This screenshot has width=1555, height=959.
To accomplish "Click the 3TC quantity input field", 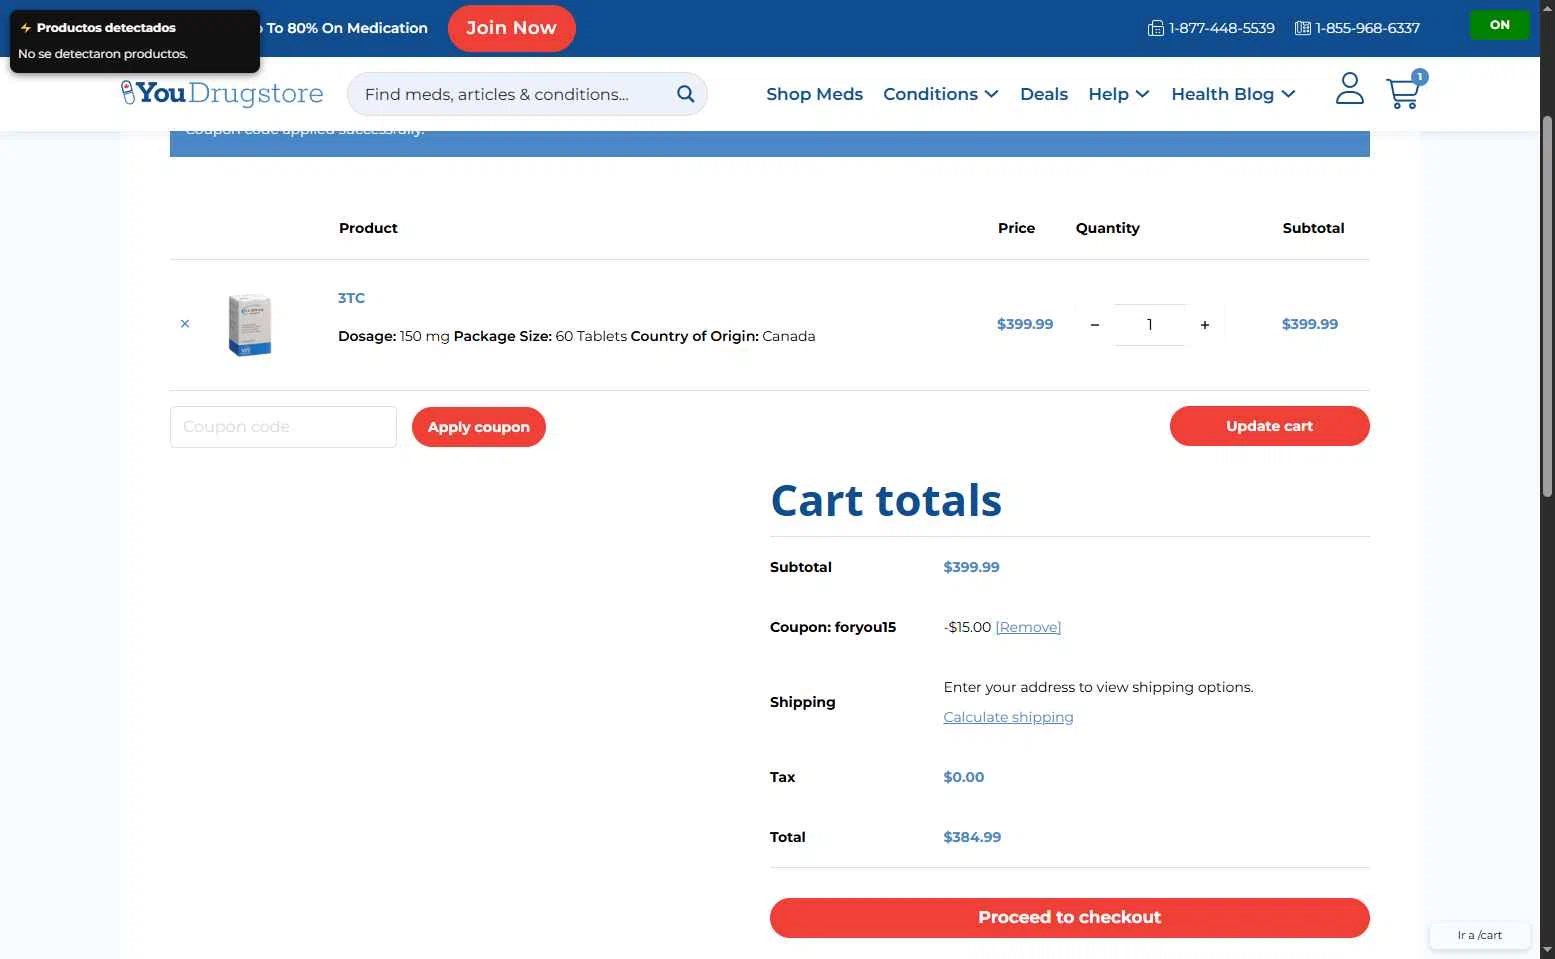I will click(1150, 325).
